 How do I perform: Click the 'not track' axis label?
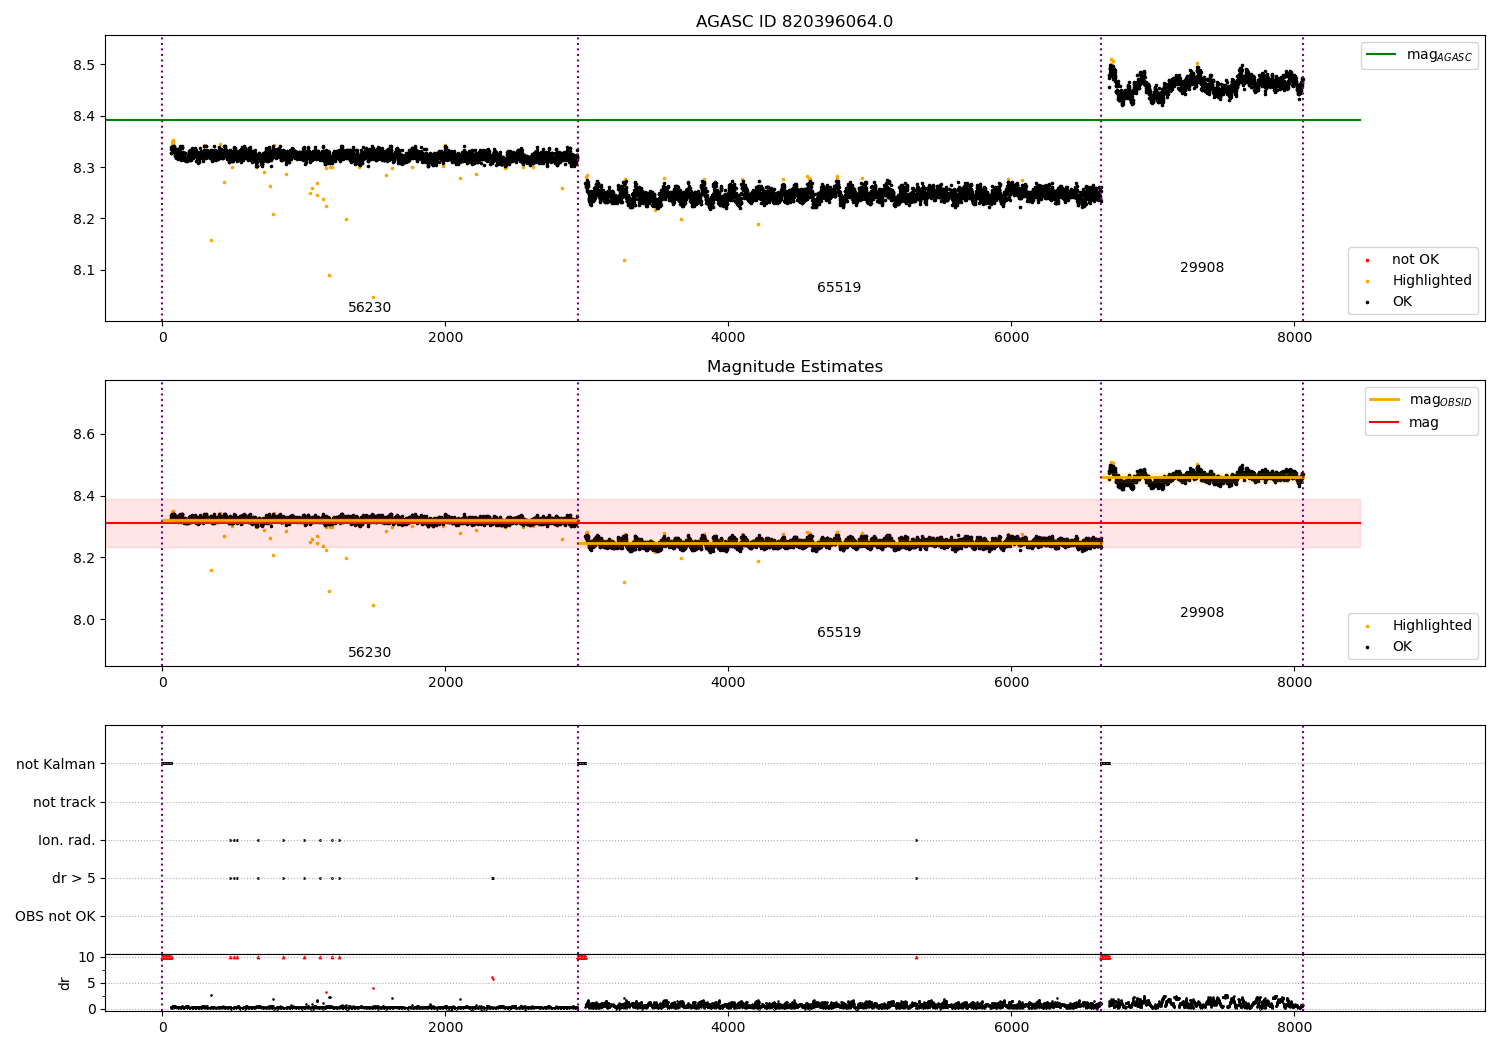[64, 803]
